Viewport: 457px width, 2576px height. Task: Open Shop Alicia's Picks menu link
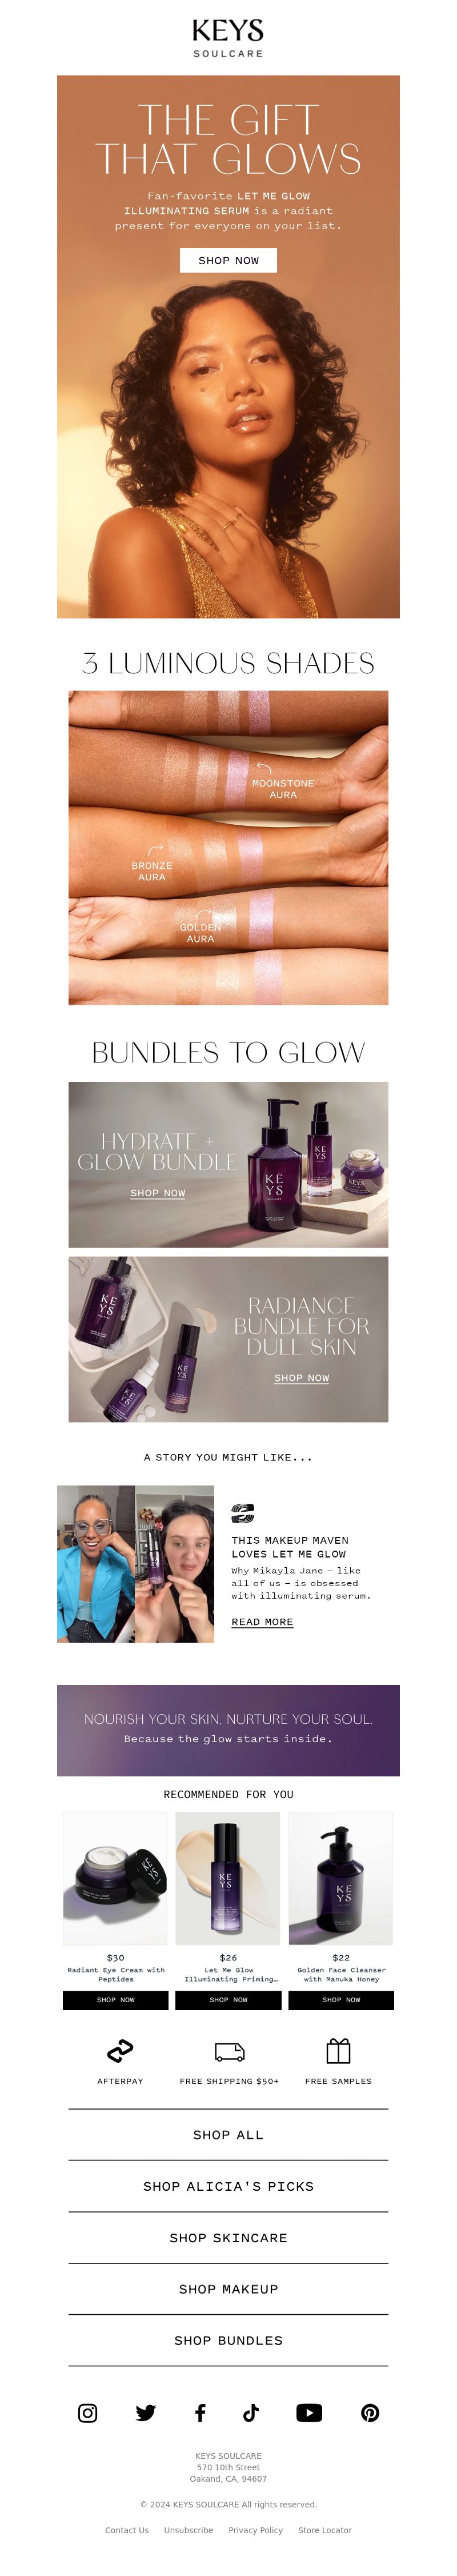(x=228, y=2185)
